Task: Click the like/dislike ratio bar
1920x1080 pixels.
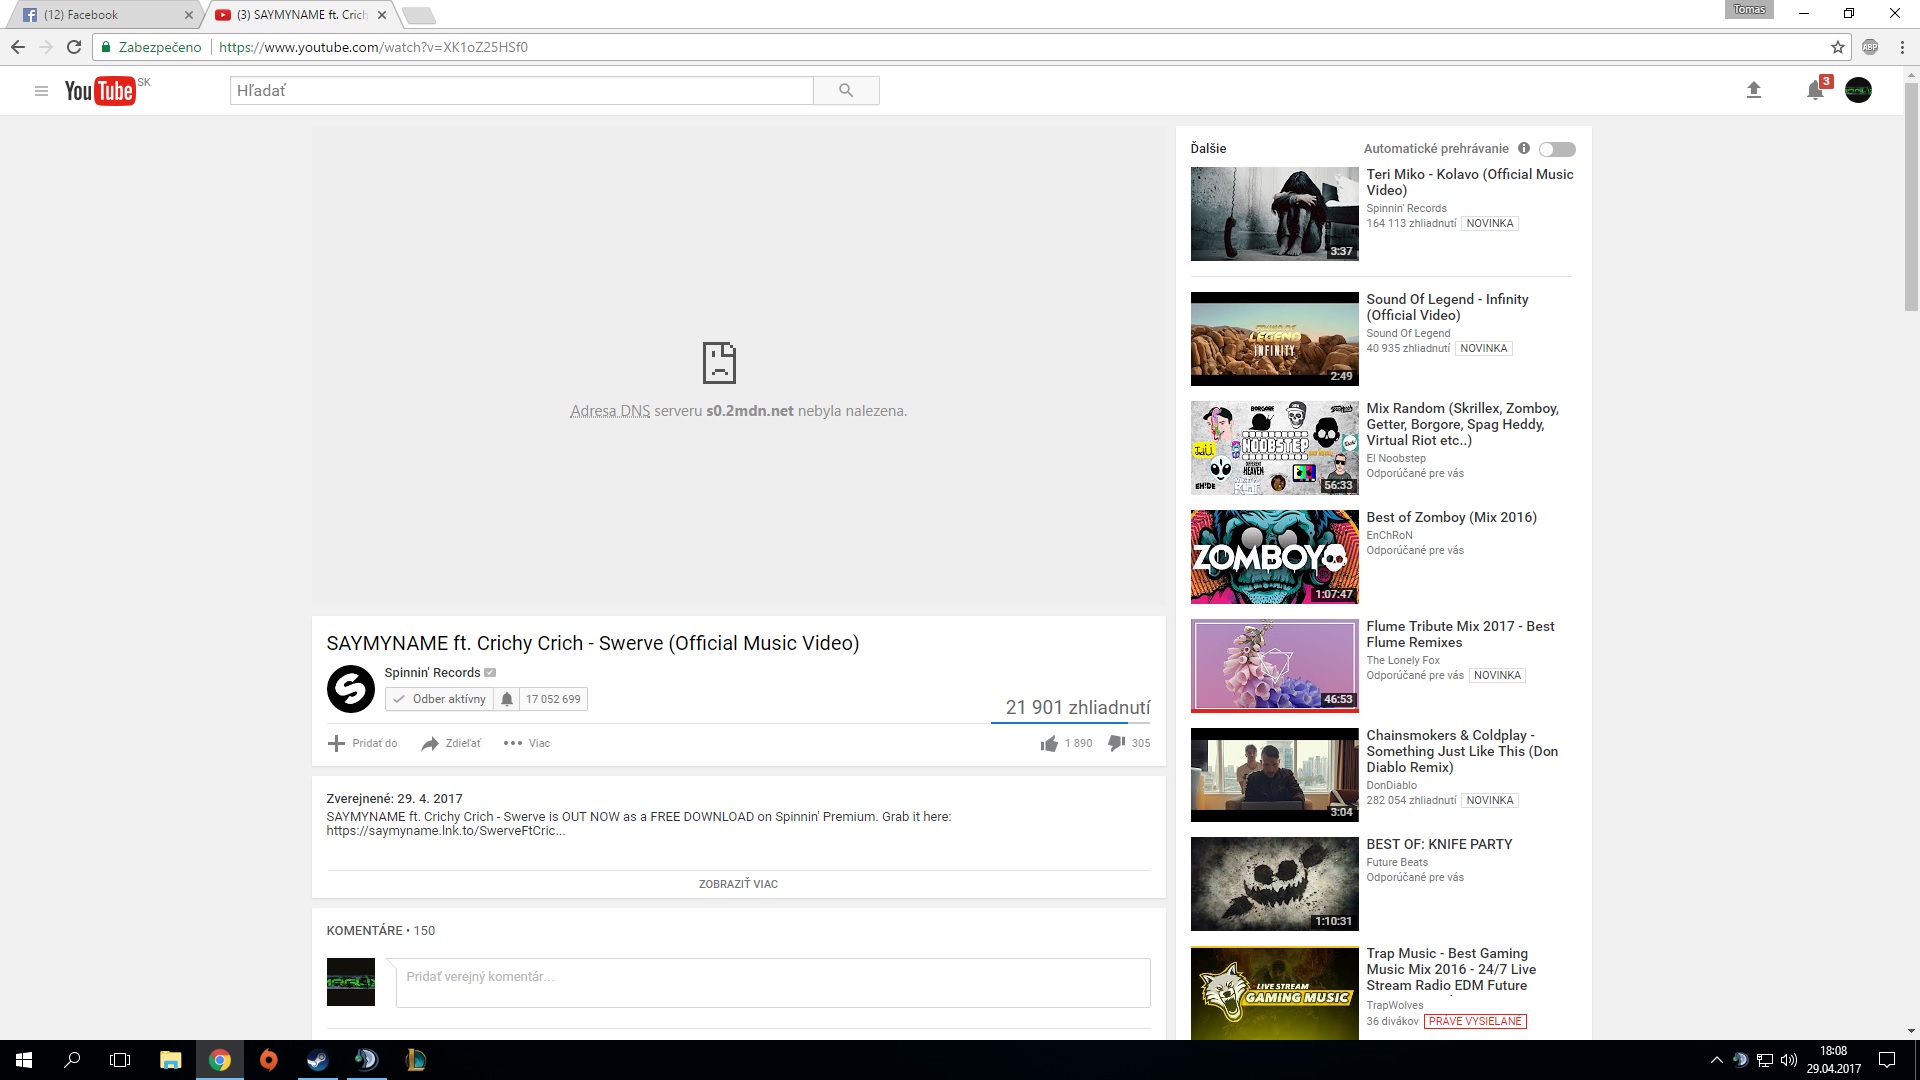Action: 1070,722
